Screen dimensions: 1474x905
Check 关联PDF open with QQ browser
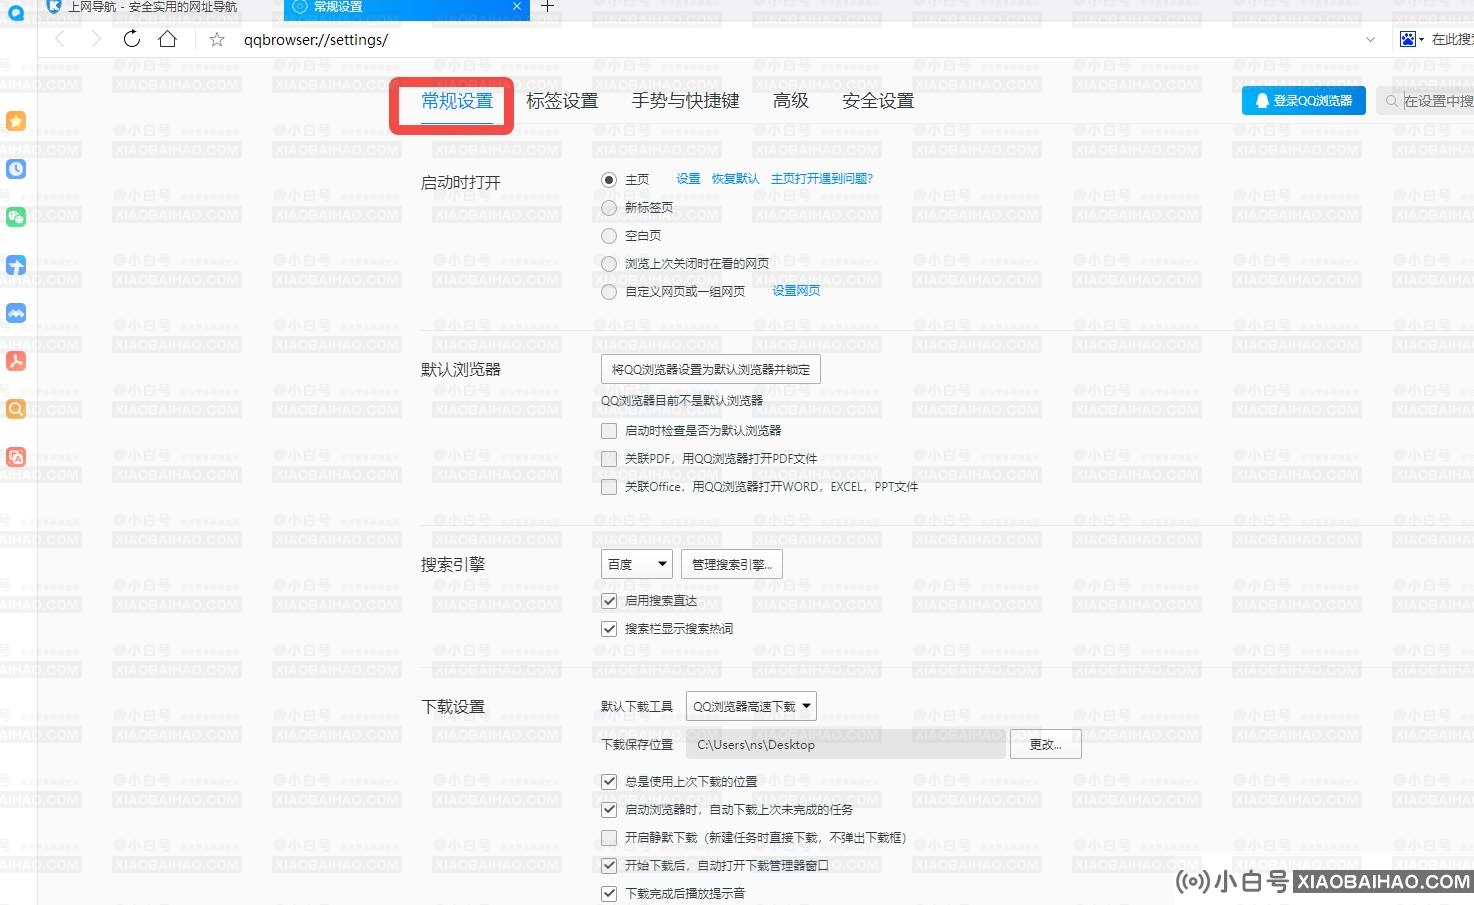(609, 459)
